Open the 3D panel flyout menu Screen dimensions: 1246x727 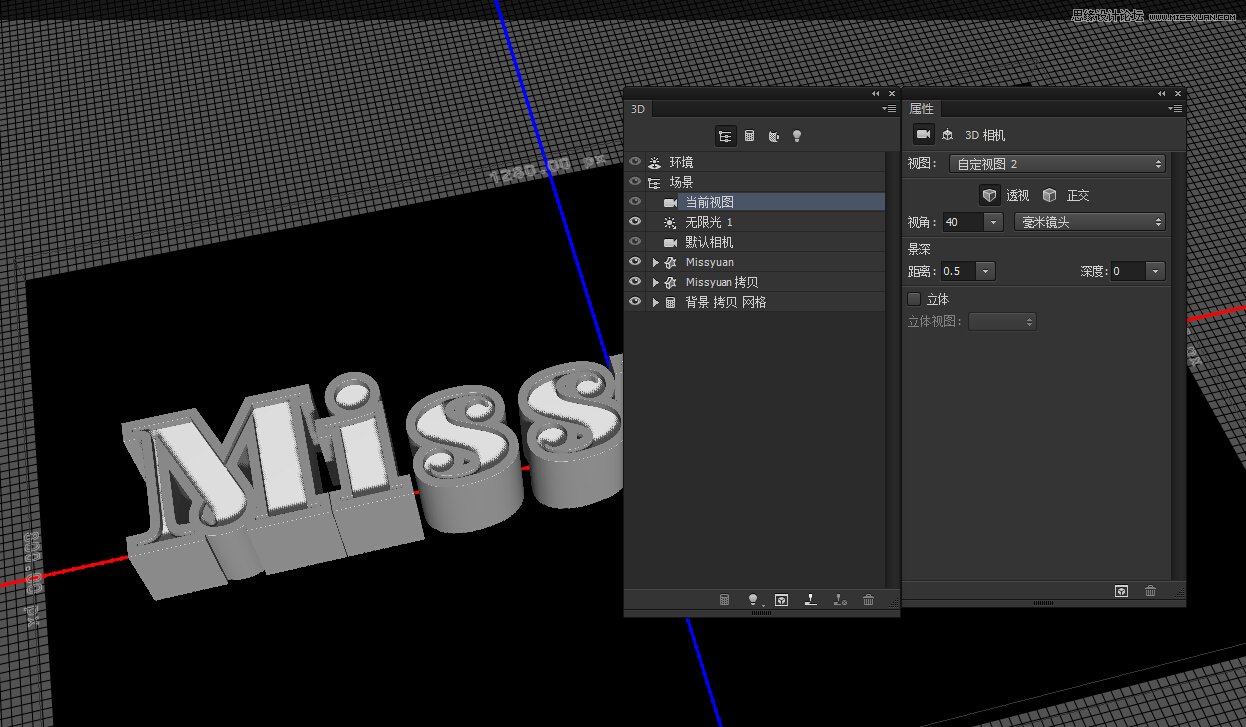coord(888,108)
